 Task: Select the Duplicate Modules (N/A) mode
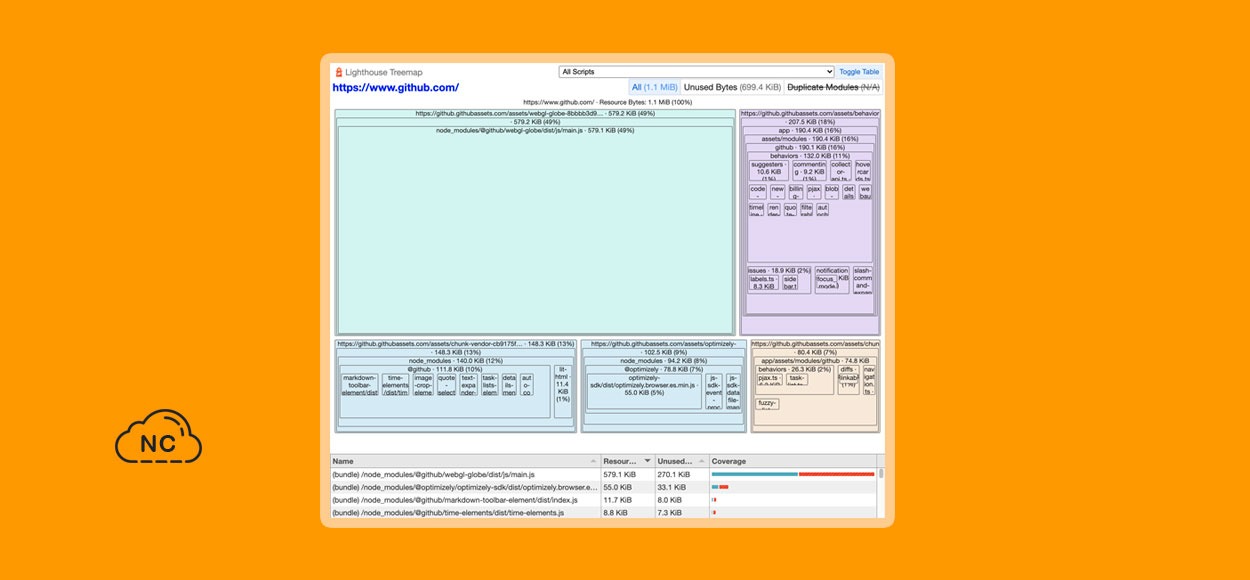click(833, 88)
